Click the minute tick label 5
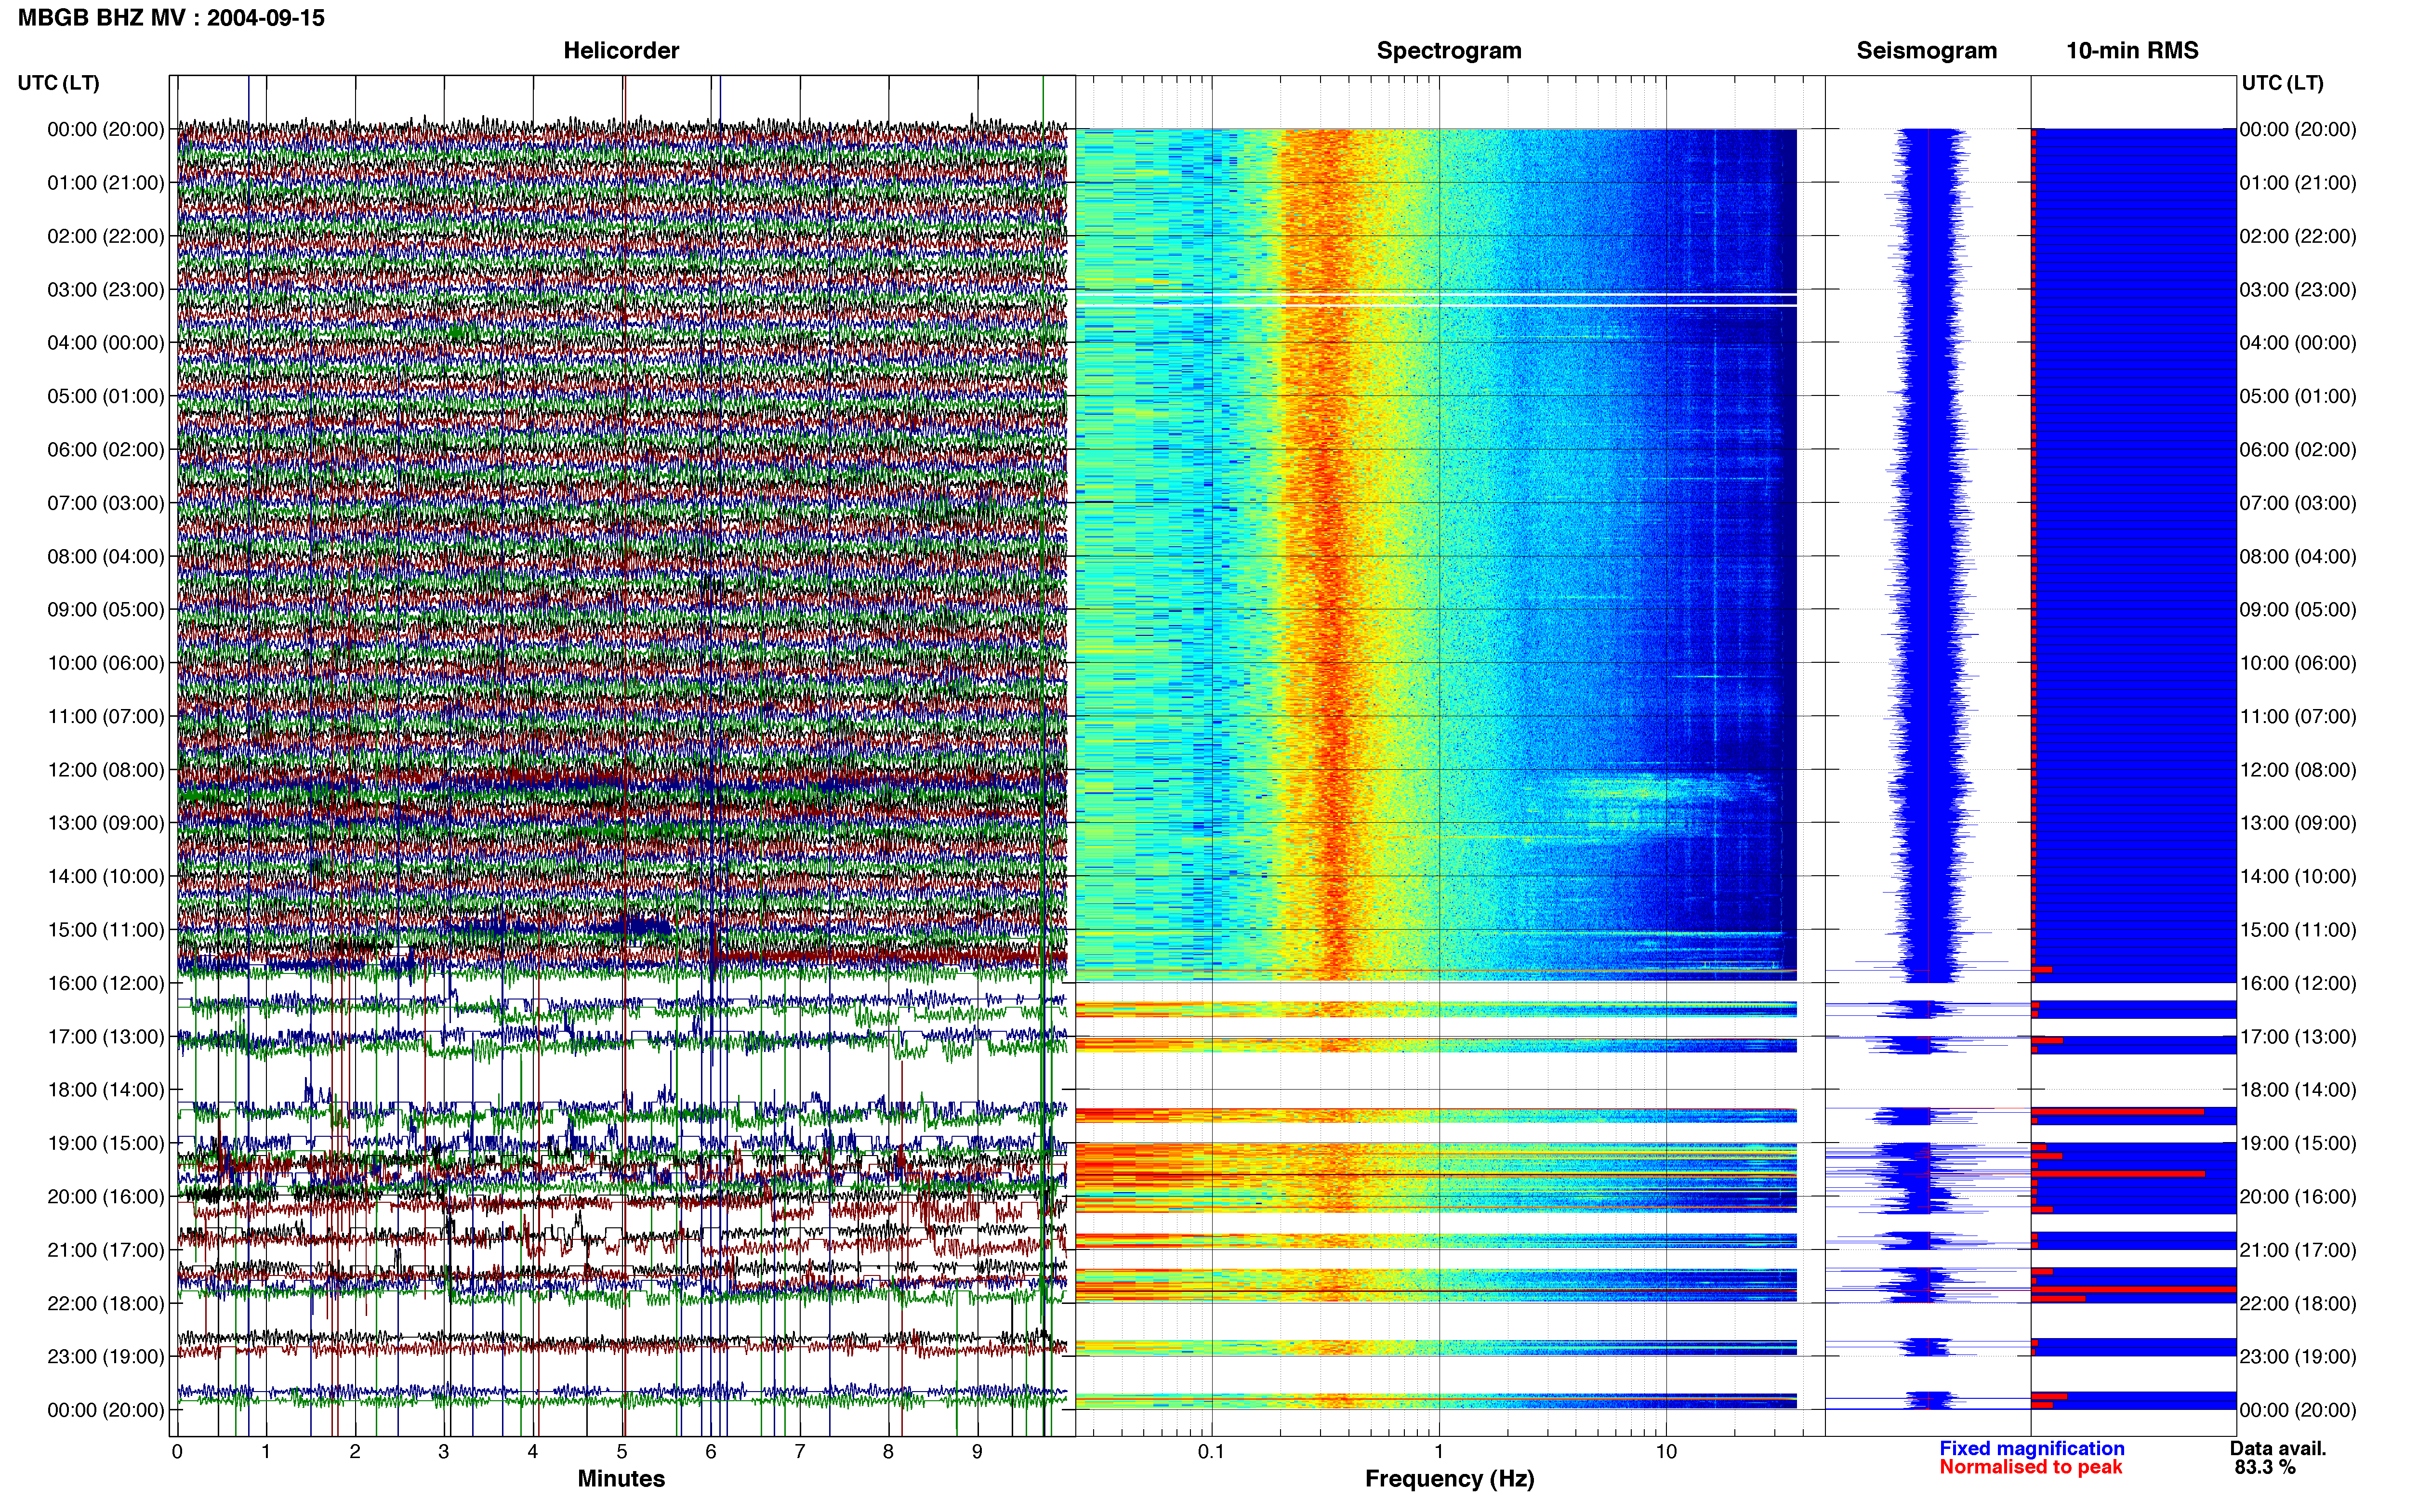 tap(622, 1452)
